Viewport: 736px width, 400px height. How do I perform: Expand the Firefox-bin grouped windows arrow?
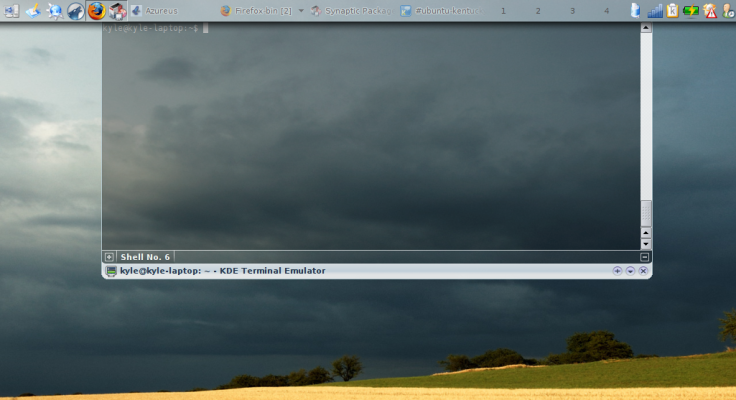click(301, 11)
